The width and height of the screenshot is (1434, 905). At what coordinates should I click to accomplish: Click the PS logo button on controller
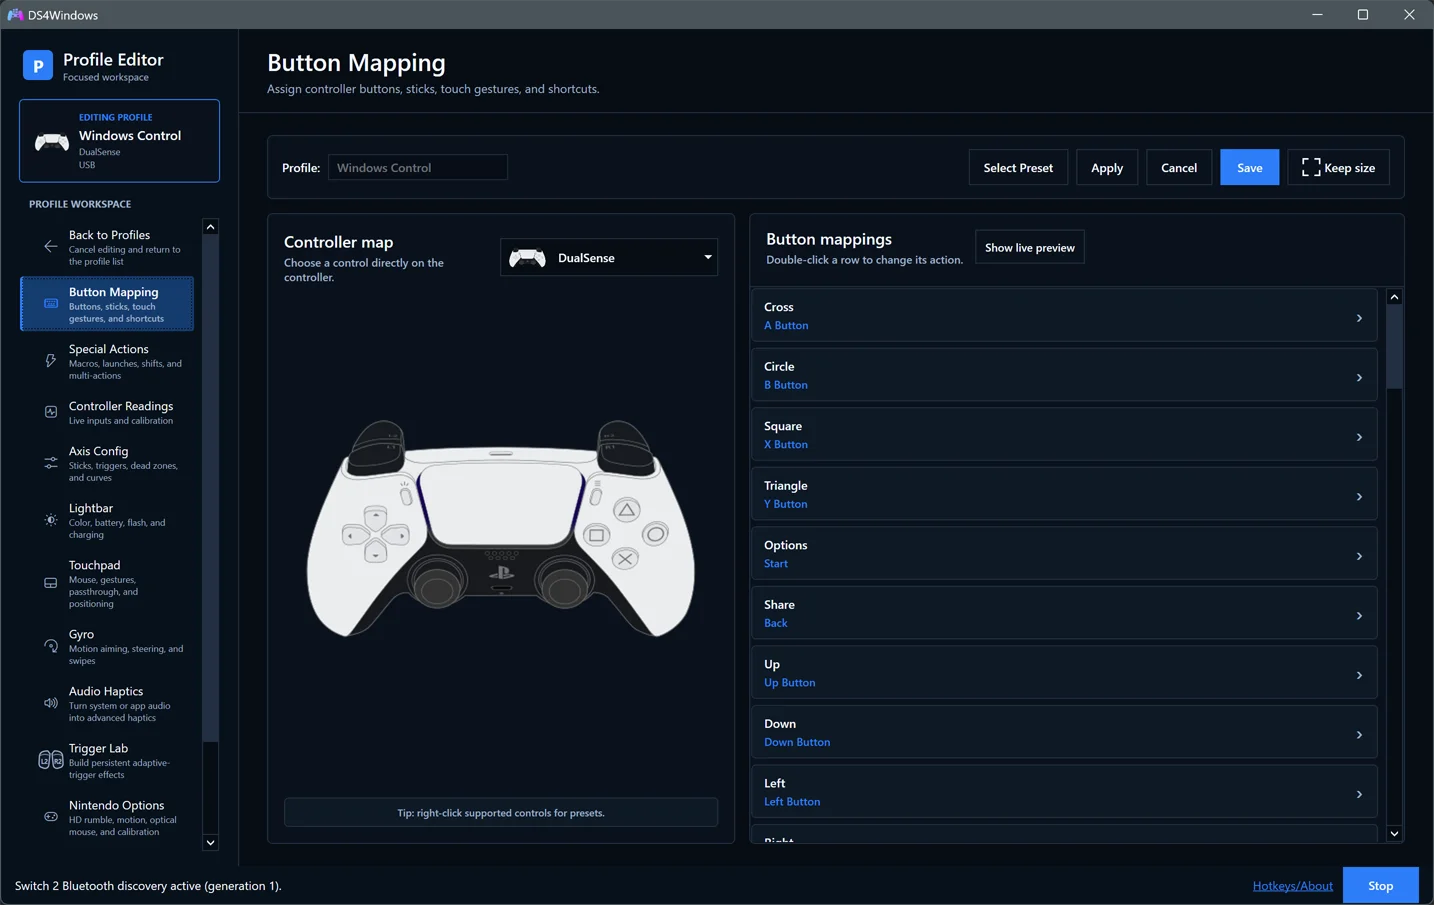pos(501,573)
